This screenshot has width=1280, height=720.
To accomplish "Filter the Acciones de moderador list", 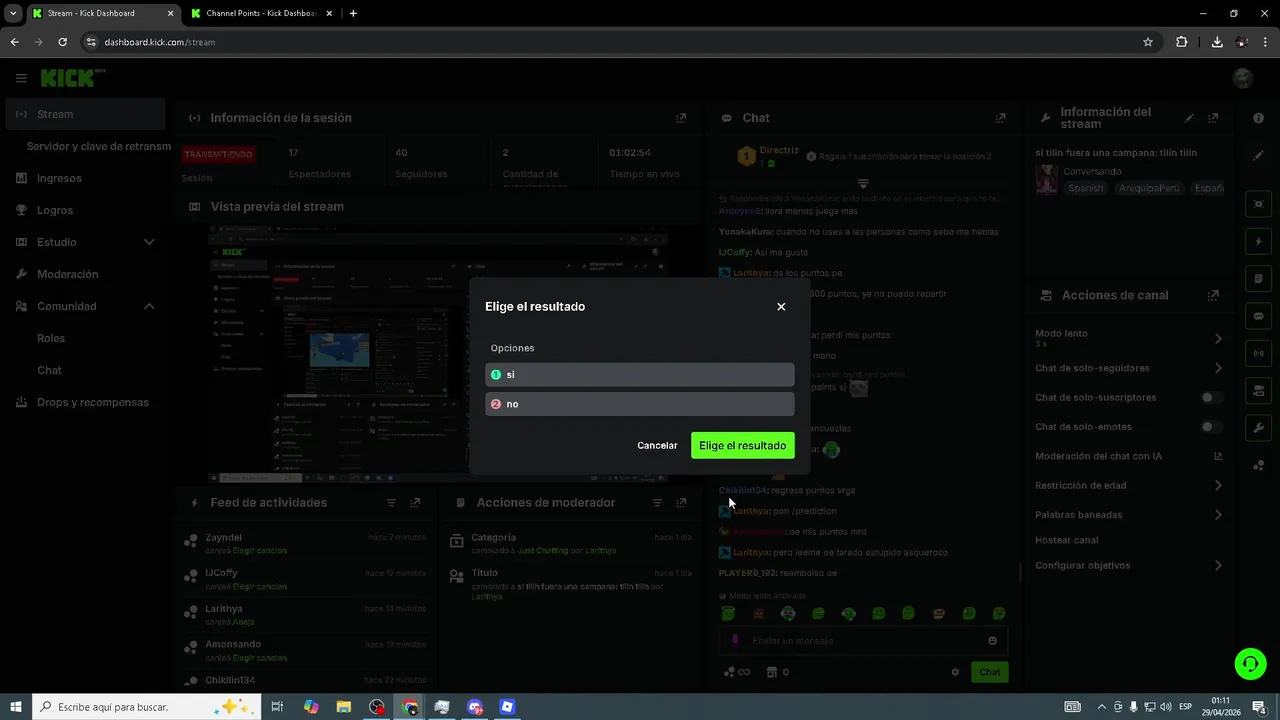I will pos(657,503).
